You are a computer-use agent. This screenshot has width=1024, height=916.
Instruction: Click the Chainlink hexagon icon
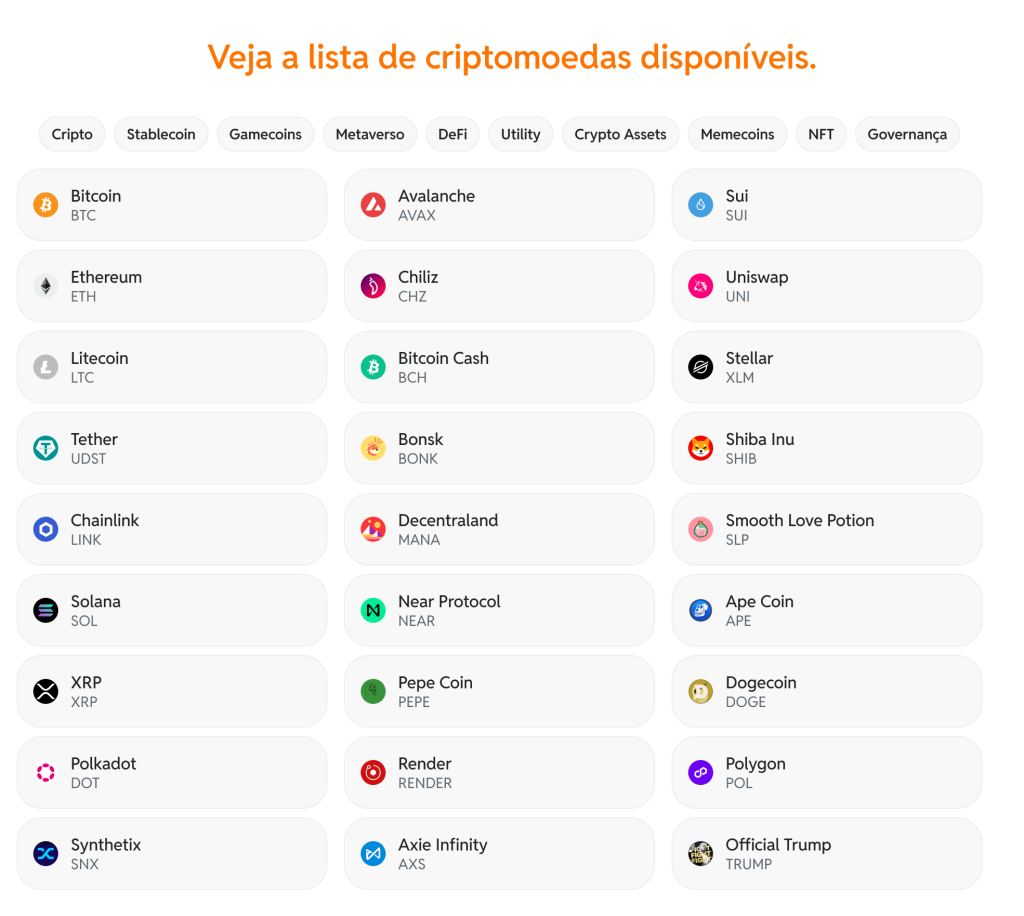(44, 529)
